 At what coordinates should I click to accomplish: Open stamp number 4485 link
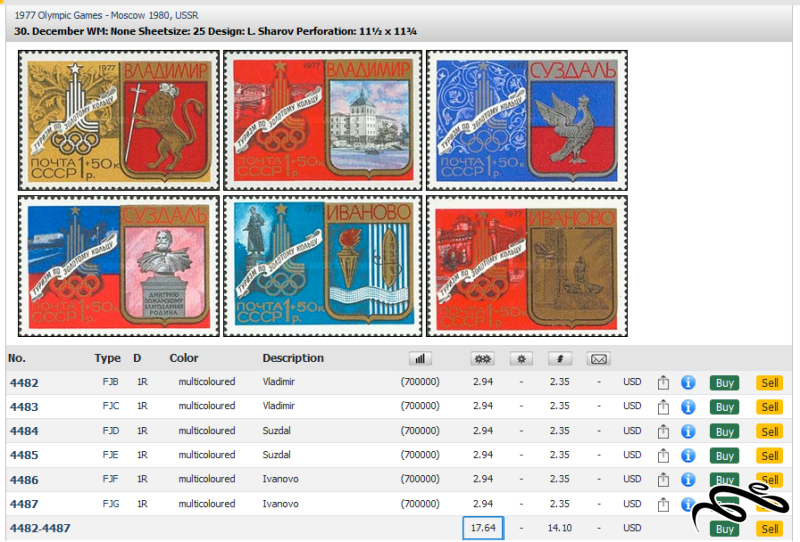point(24,455)
